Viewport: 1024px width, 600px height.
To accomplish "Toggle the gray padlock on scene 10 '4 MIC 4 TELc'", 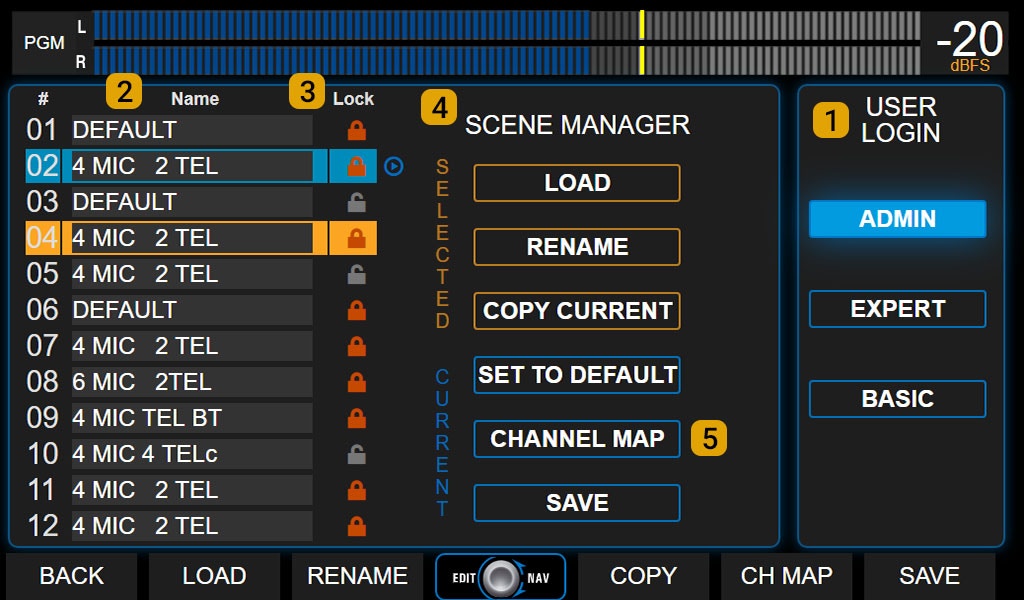I will coord(355,454).
